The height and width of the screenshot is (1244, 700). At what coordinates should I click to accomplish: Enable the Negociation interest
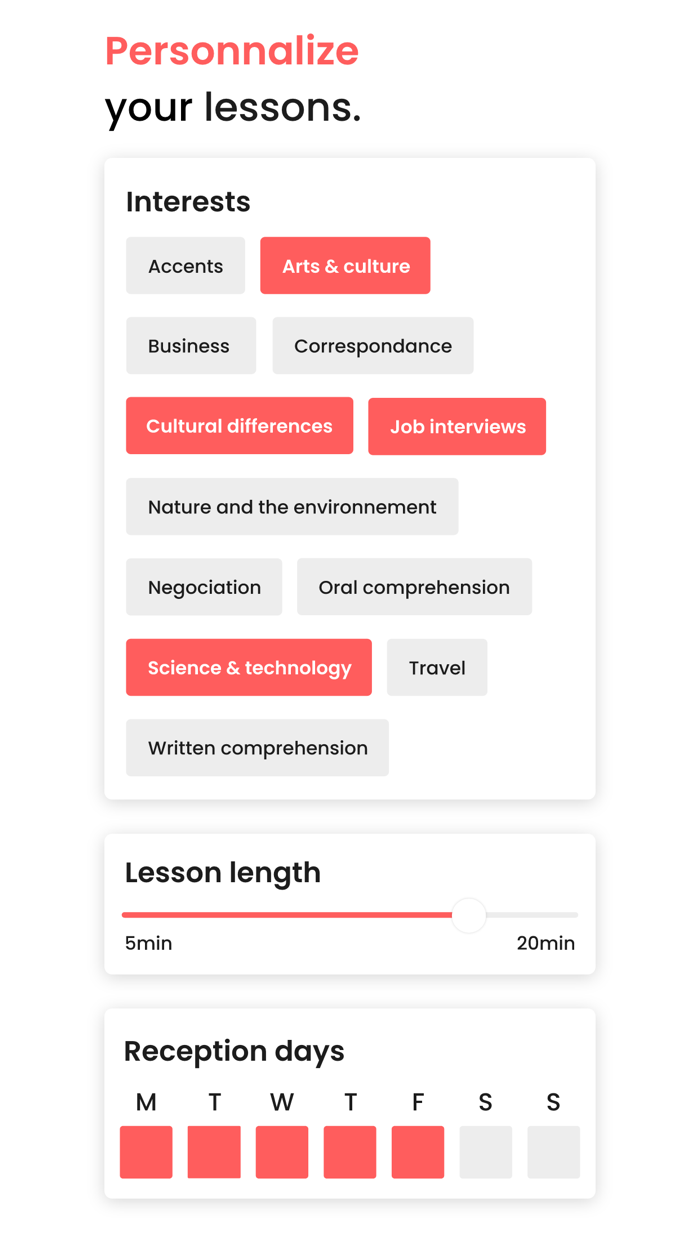(204, 587)
